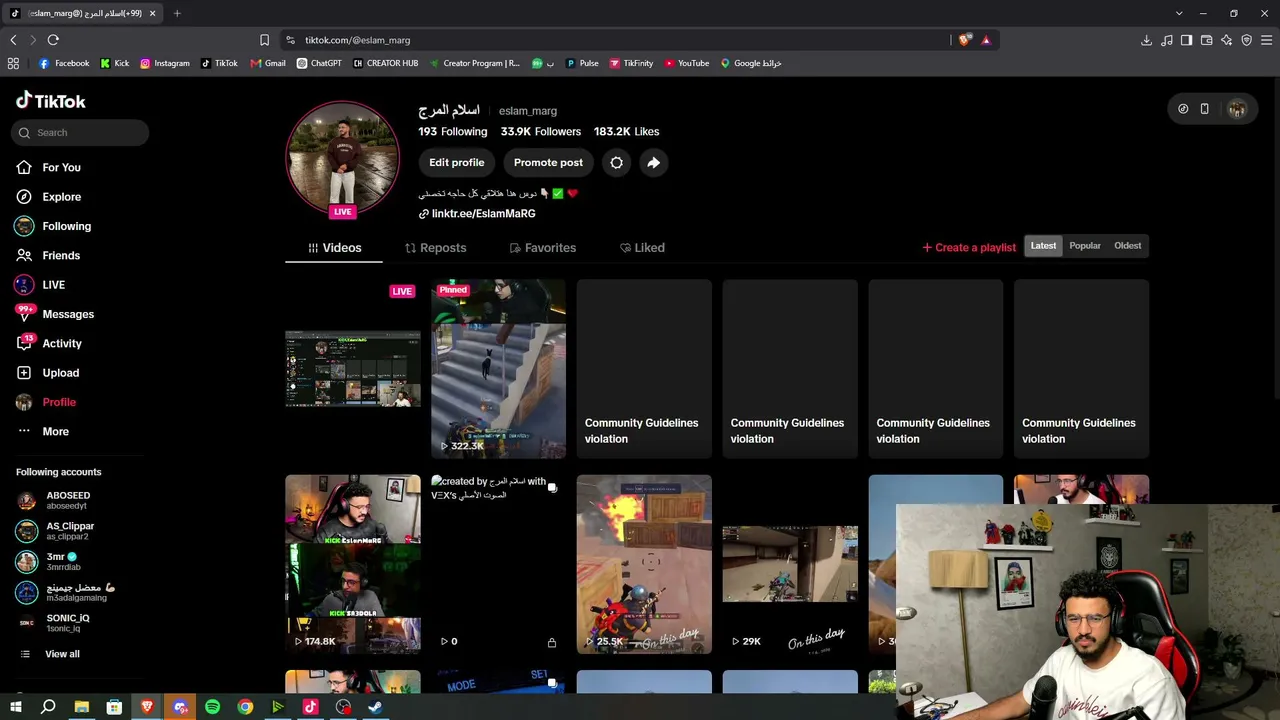This screenshot has height=720, width=1280.
Task: Open Spotify from the taskbar
Action: [x=212, y=707]
